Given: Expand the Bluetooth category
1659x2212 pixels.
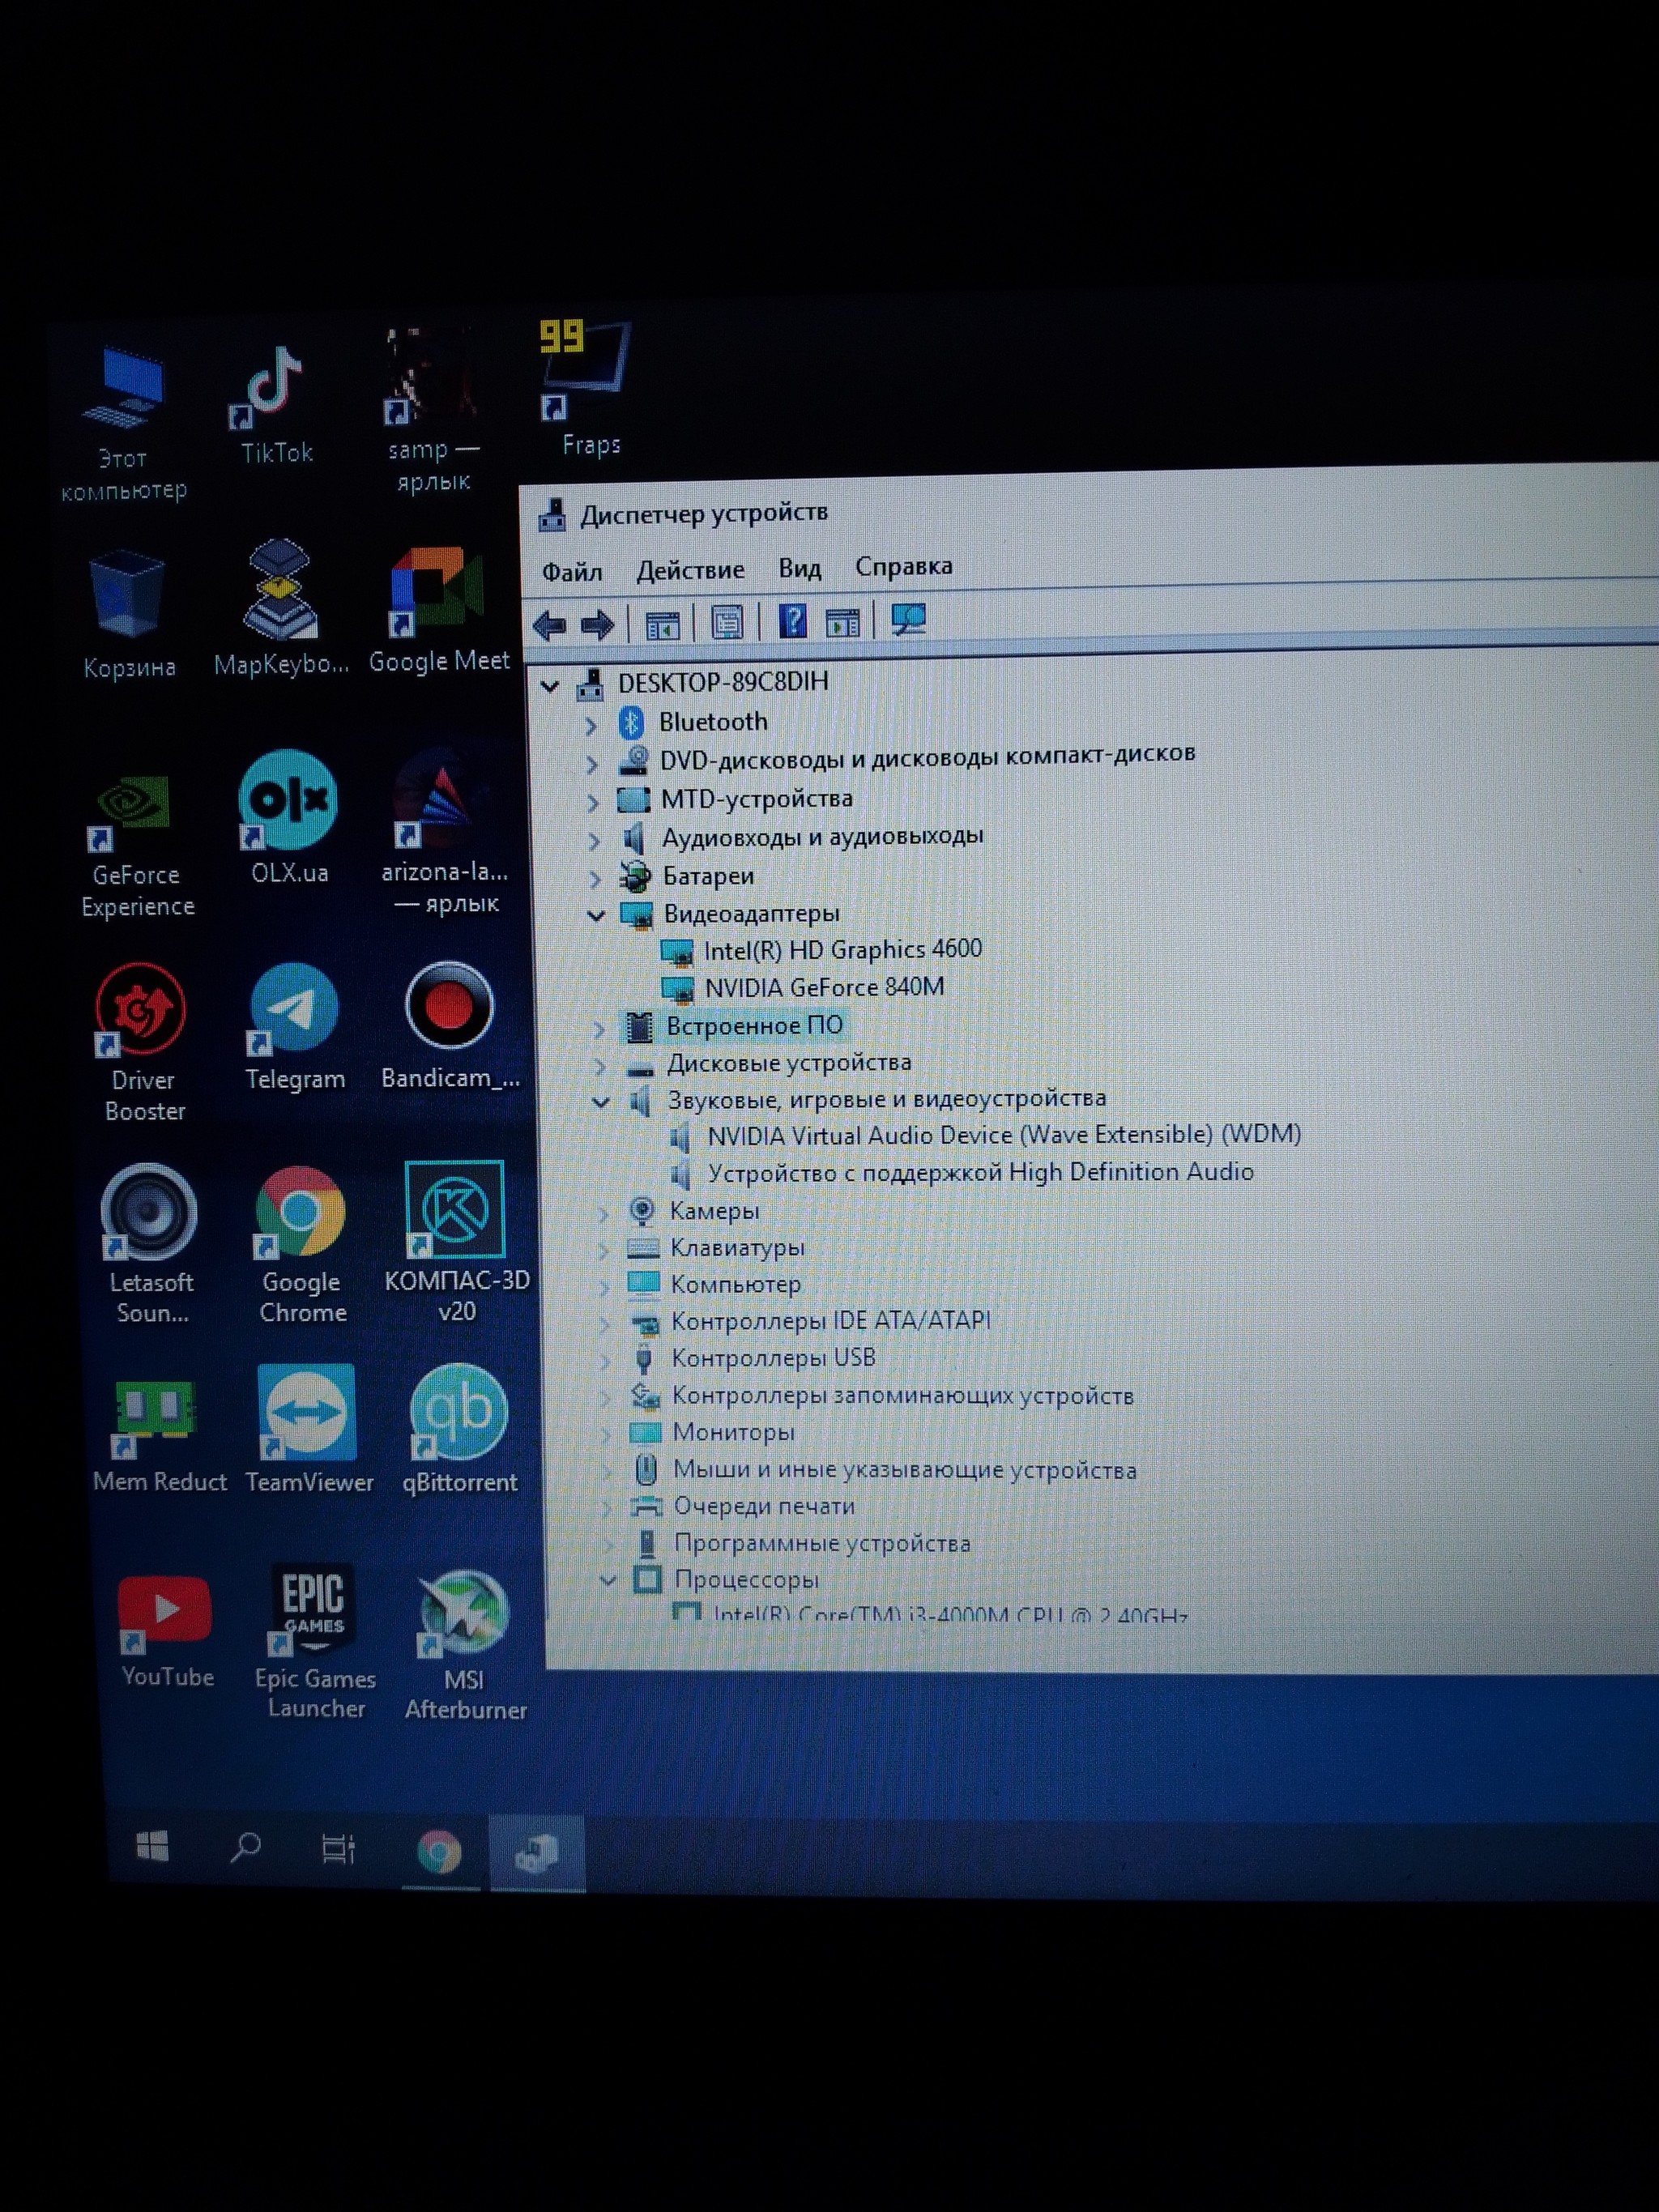Looking at the screenshot, I should pos(591,725).
